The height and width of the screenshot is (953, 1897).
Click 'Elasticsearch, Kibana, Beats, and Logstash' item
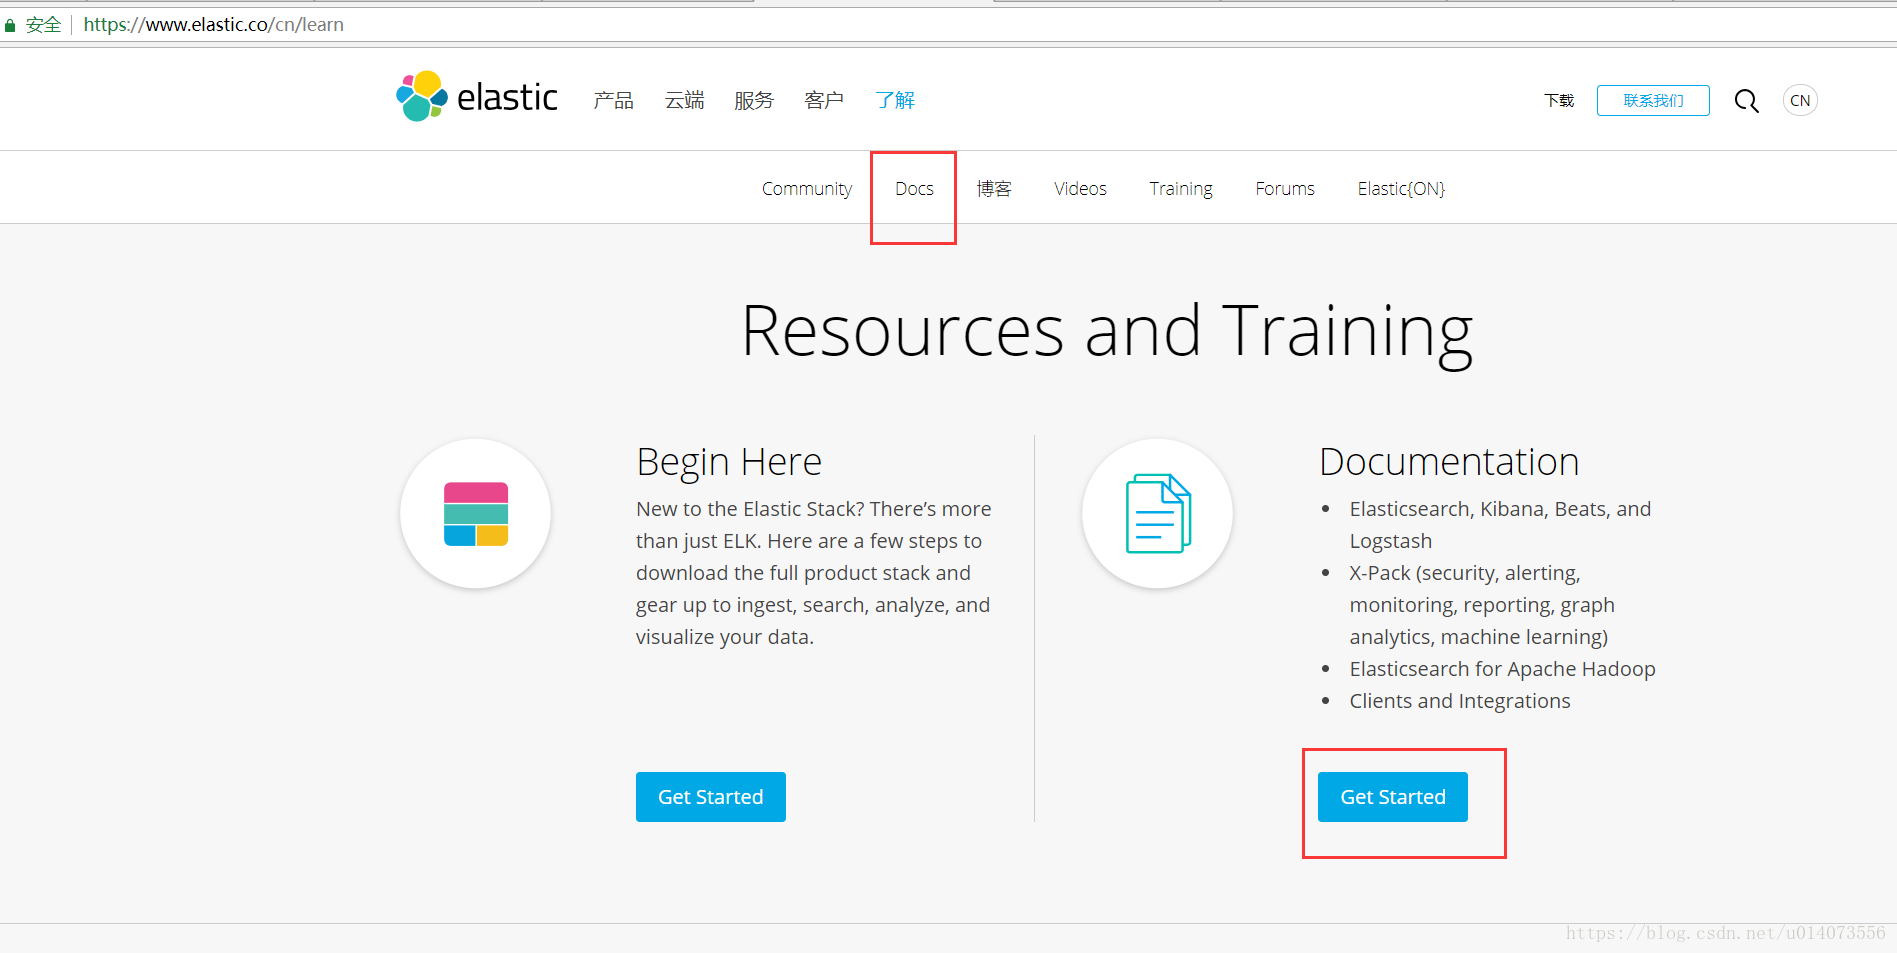pos(1500,525)
